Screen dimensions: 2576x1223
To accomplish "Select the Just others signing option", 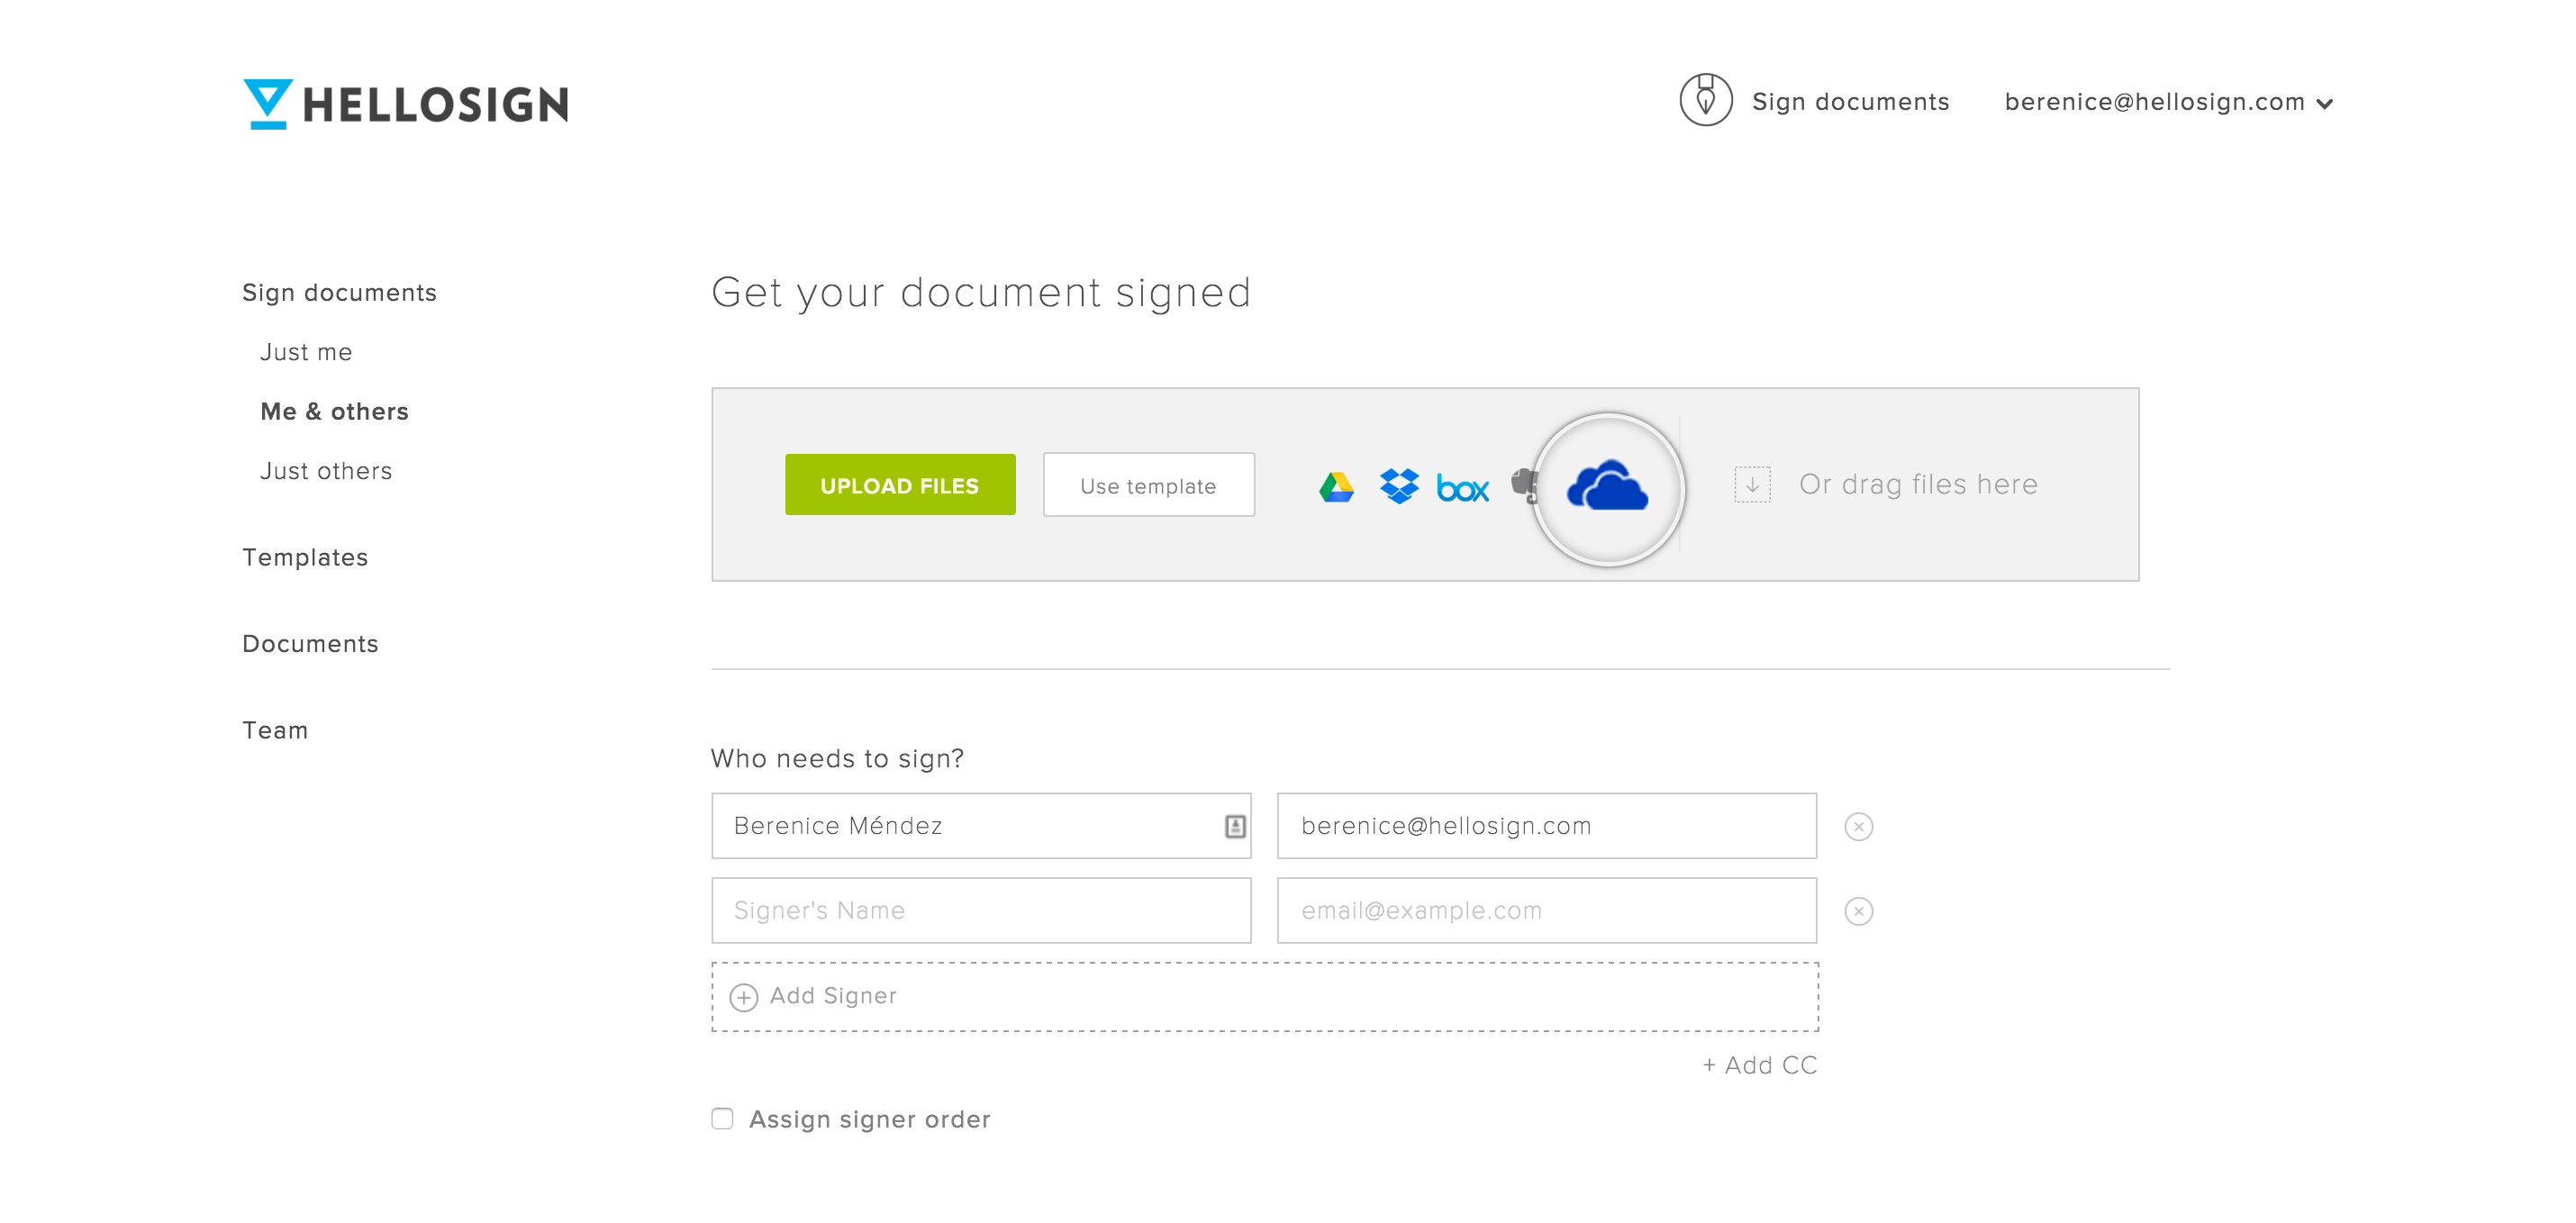I will (x=323, y=471).
